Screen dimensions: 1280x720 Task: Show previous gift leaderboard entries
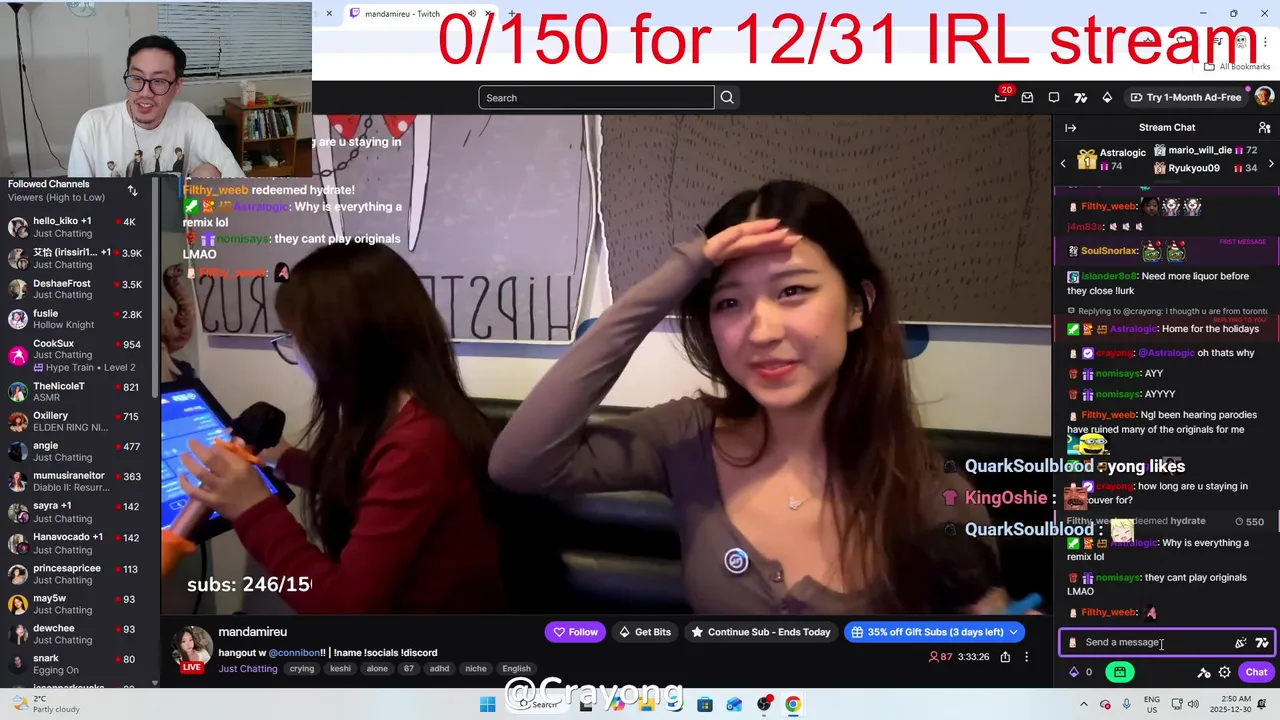(1063, 163)
